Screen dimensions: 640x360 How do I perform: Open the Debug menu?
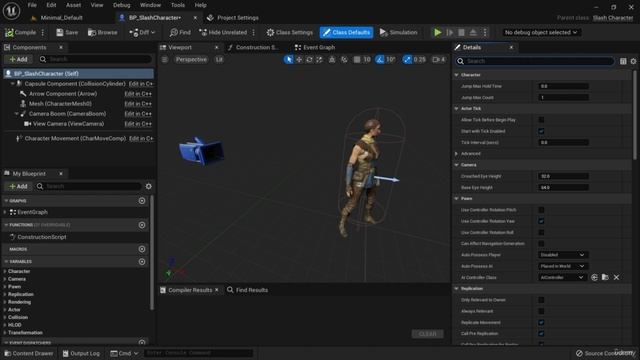point(121,5)
